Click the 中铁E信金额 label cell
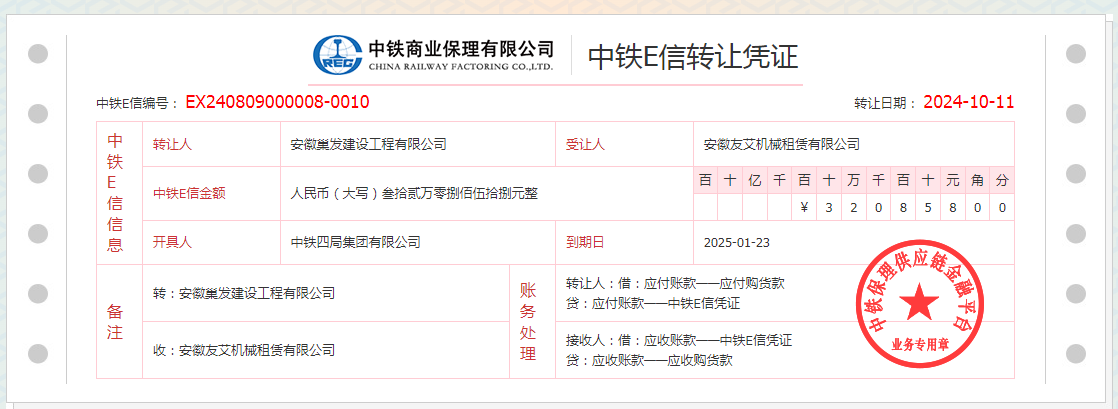 coord(189,193)
